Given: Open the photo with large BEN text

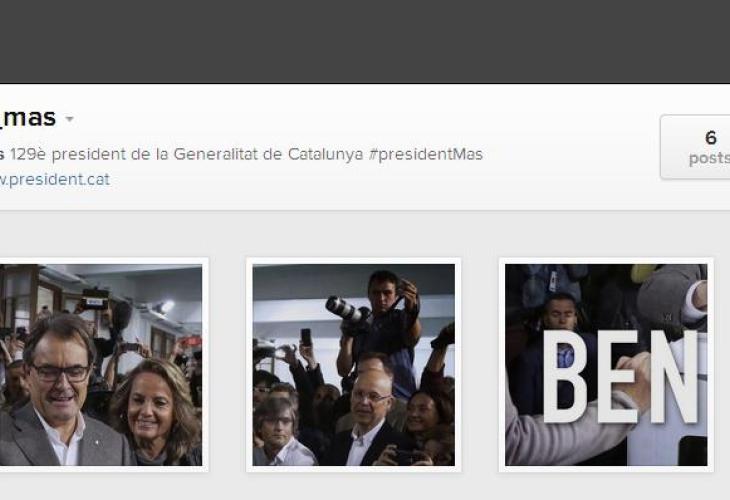Looking at the screenshot, I should tap(606, 365).
